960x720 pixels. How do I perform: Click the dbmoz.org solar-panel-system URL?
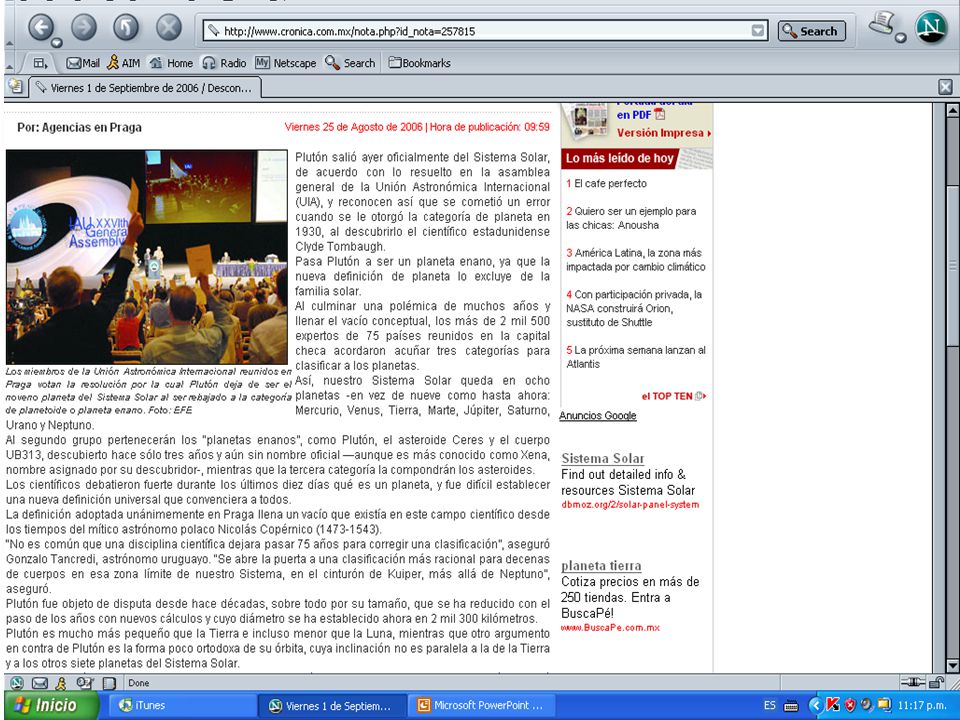point(630,504)
